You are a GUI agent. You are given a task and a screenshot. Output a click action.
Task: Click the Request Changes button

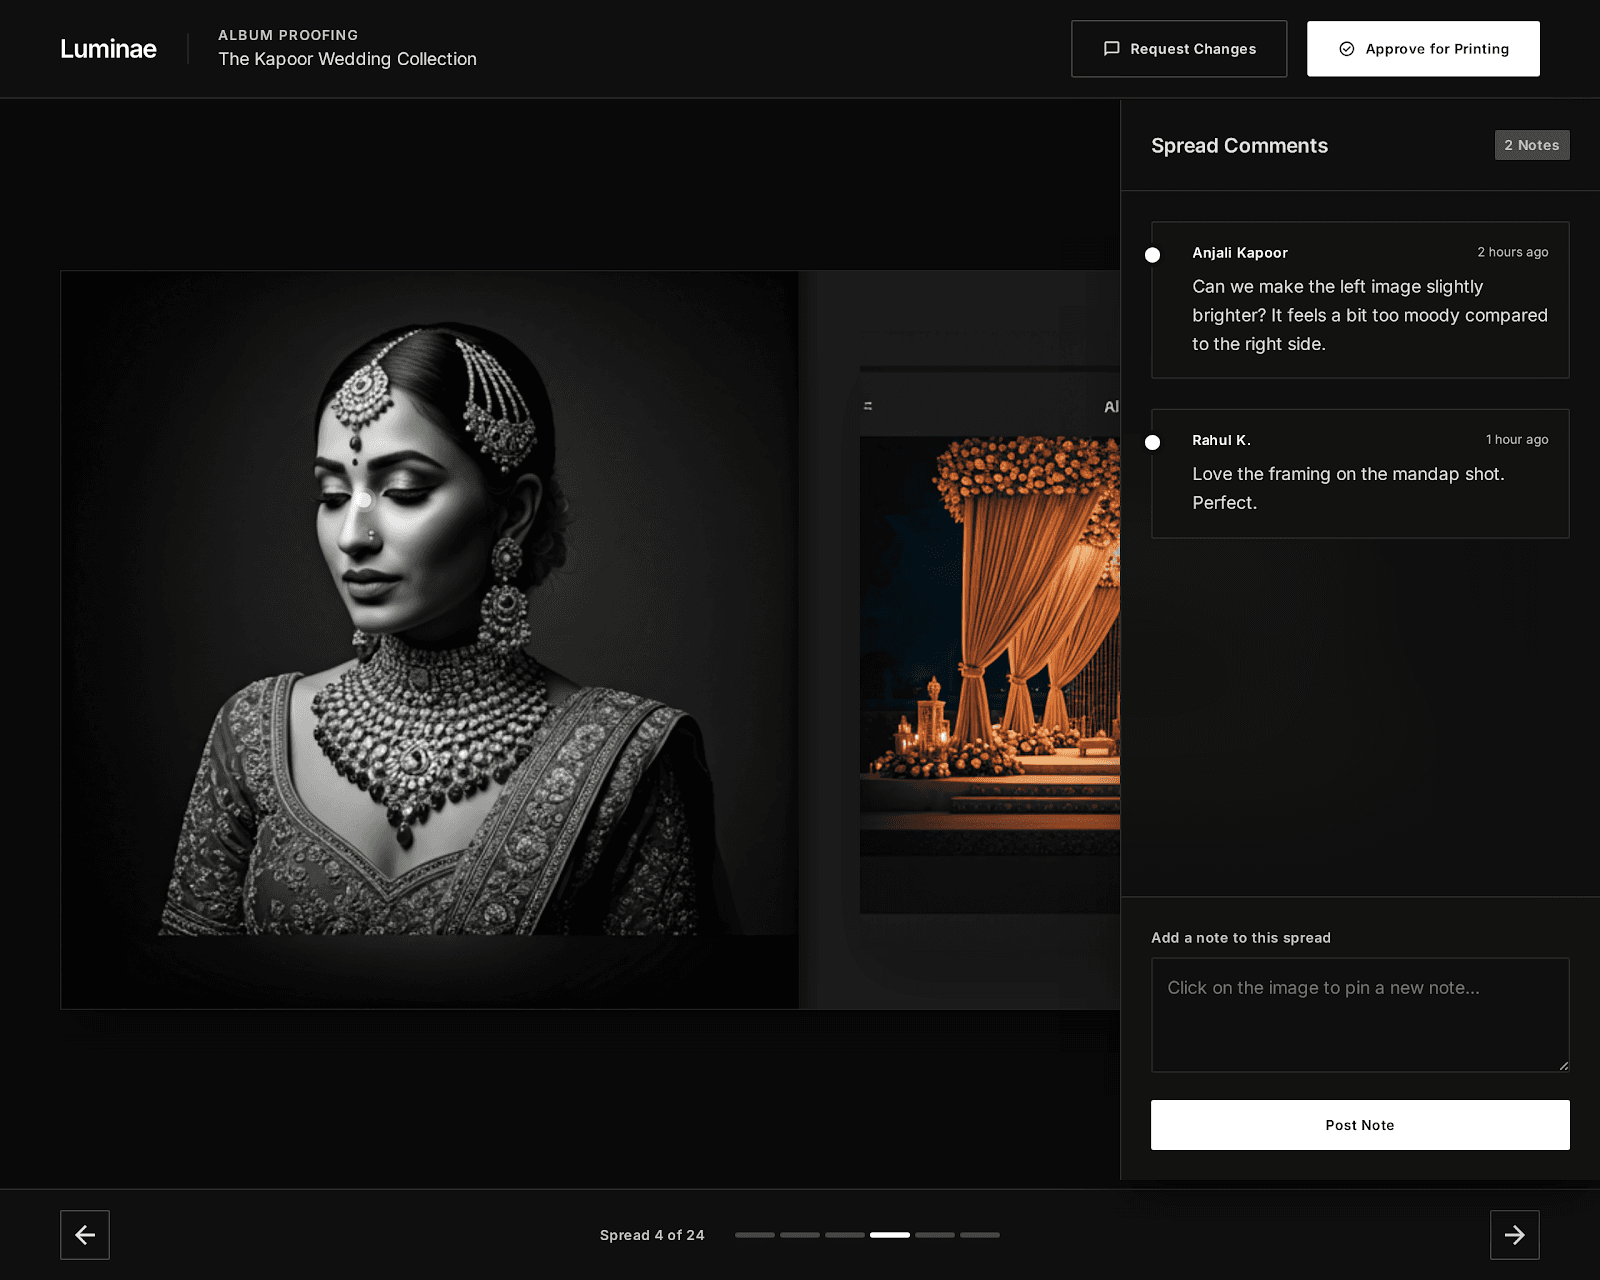(x=1179, y=49)
